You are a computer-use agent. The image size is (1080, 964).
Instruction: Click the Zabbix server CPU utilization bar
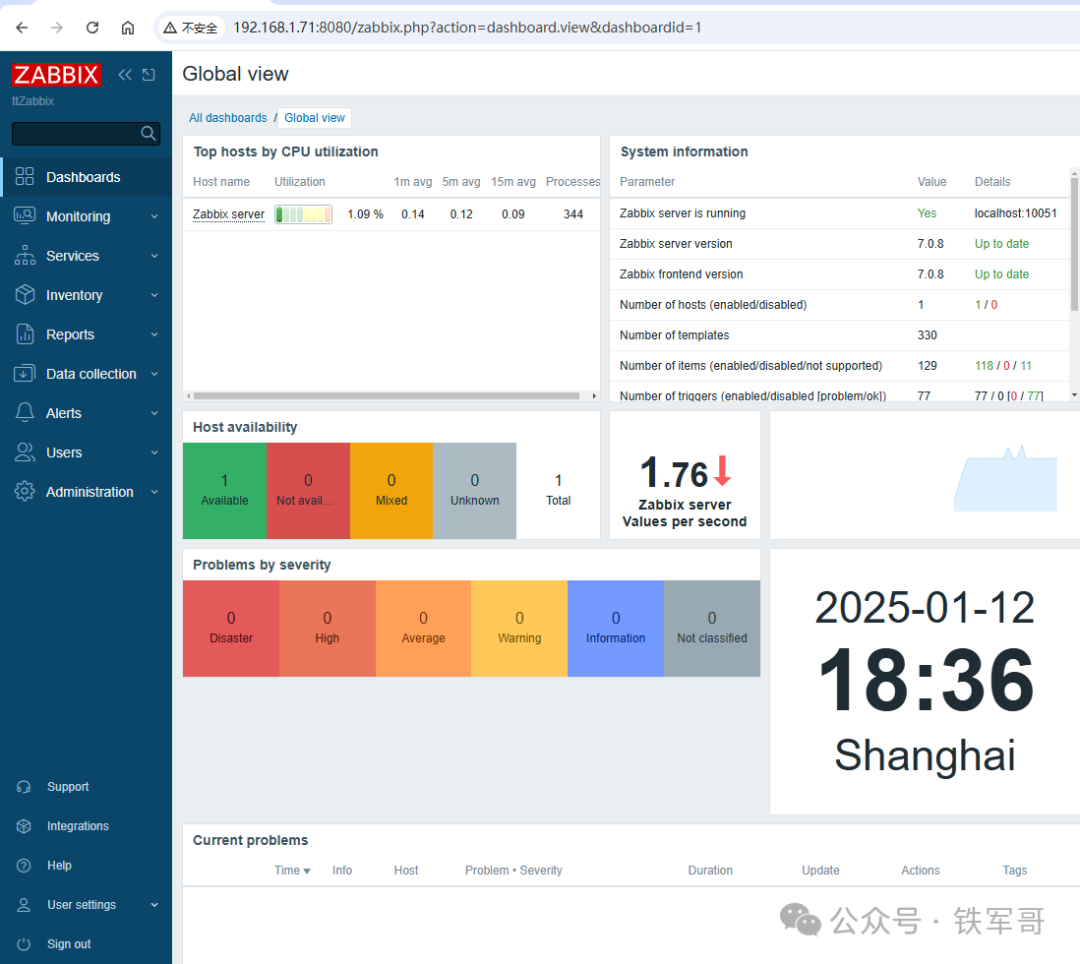(x=303, y=214)
